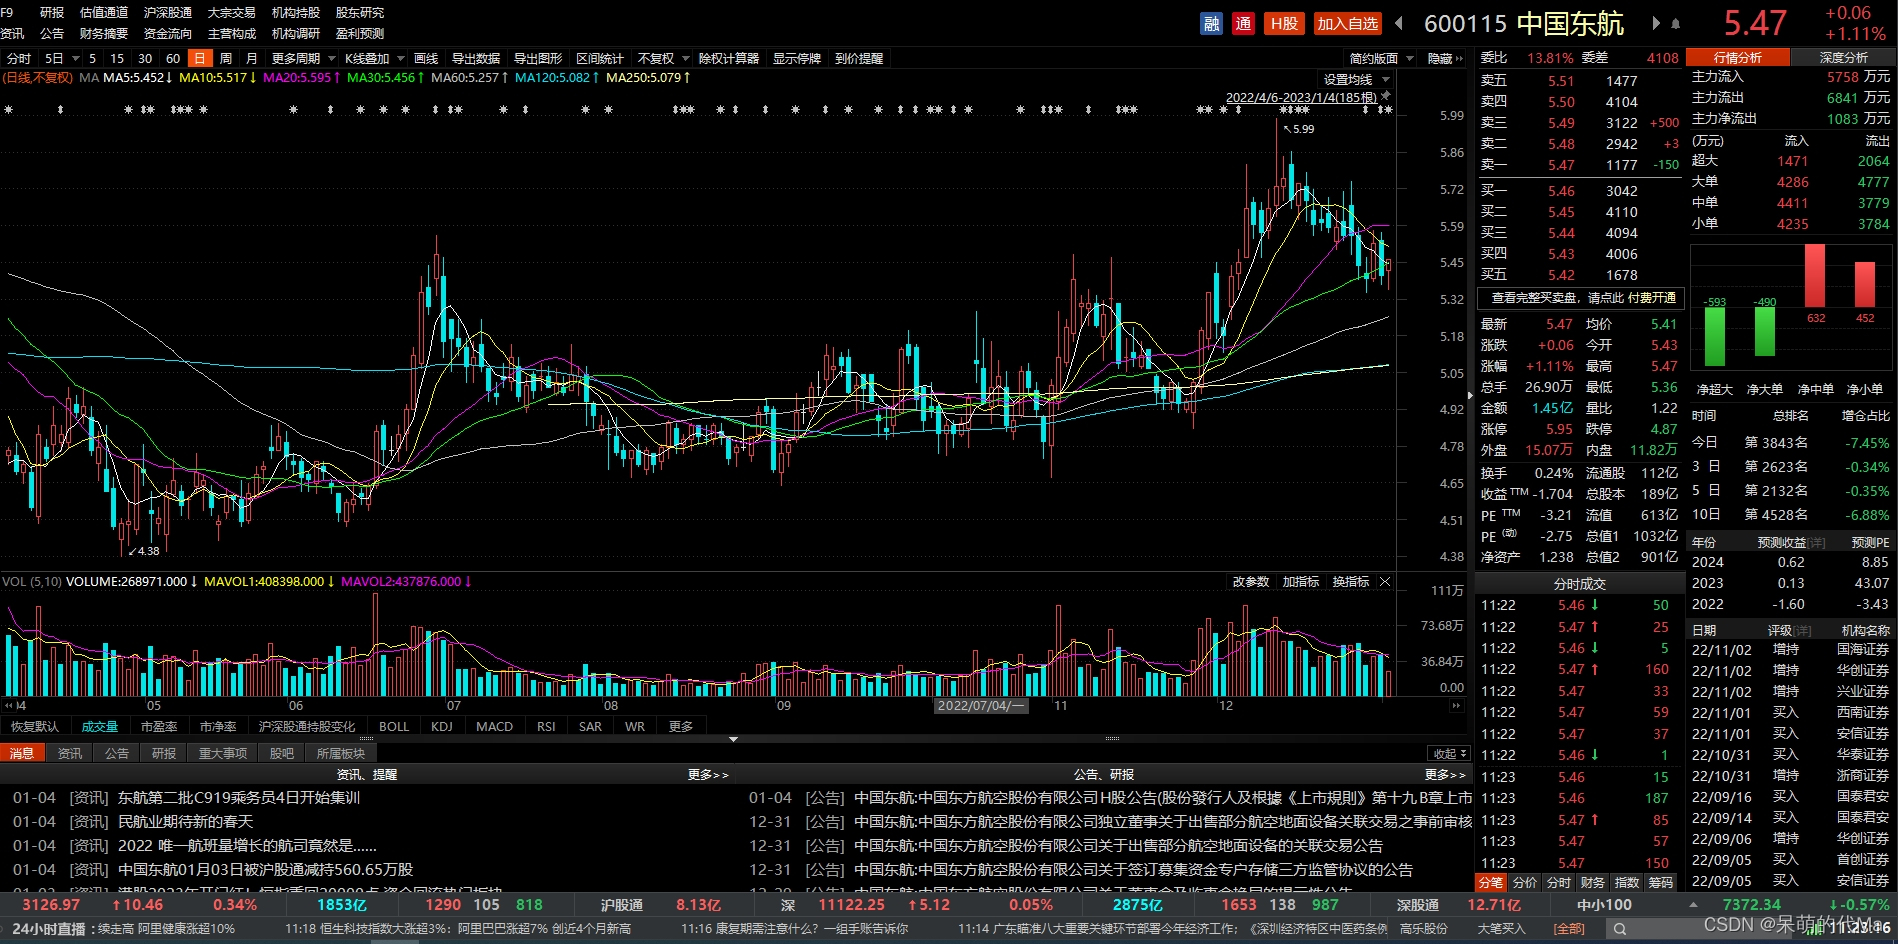This screenshot has width=1898, height=944.
Task: Select the monthly 月 K-line period
Action: point(252,58)
